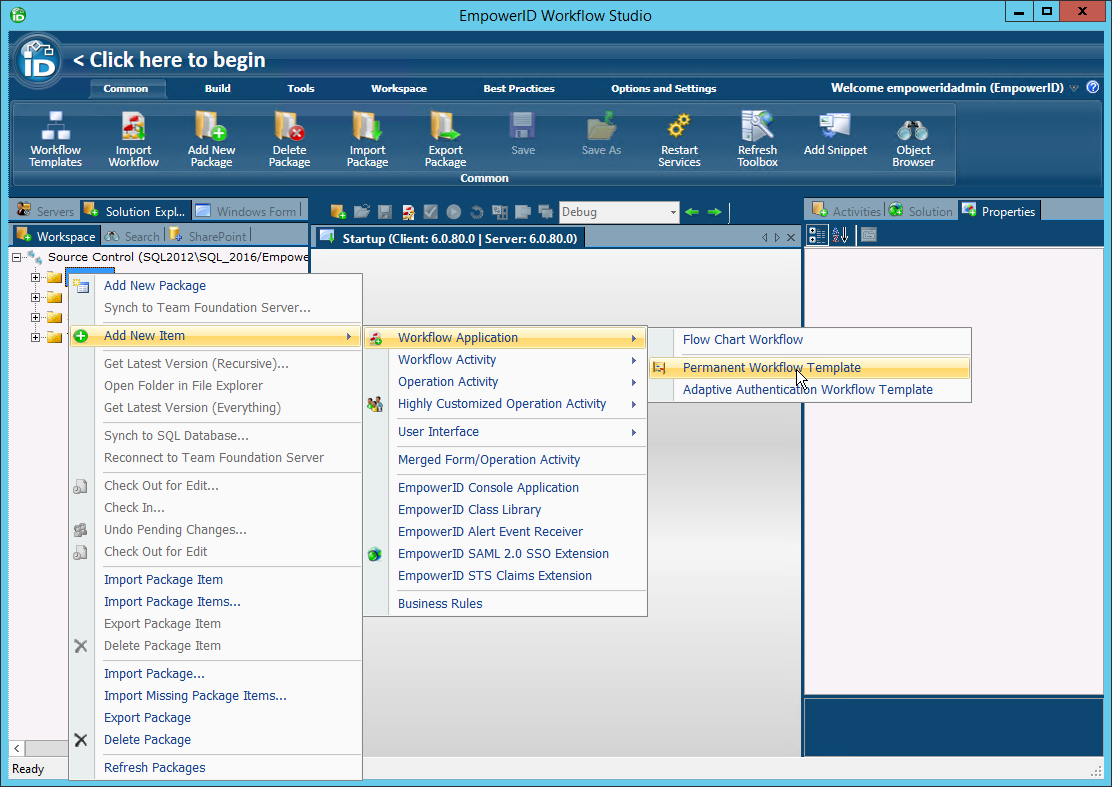The height and width of the screenshot is (787, 1112).
Task: Click the left scrollbar arrow below the tree
Action: pos(16,748)
